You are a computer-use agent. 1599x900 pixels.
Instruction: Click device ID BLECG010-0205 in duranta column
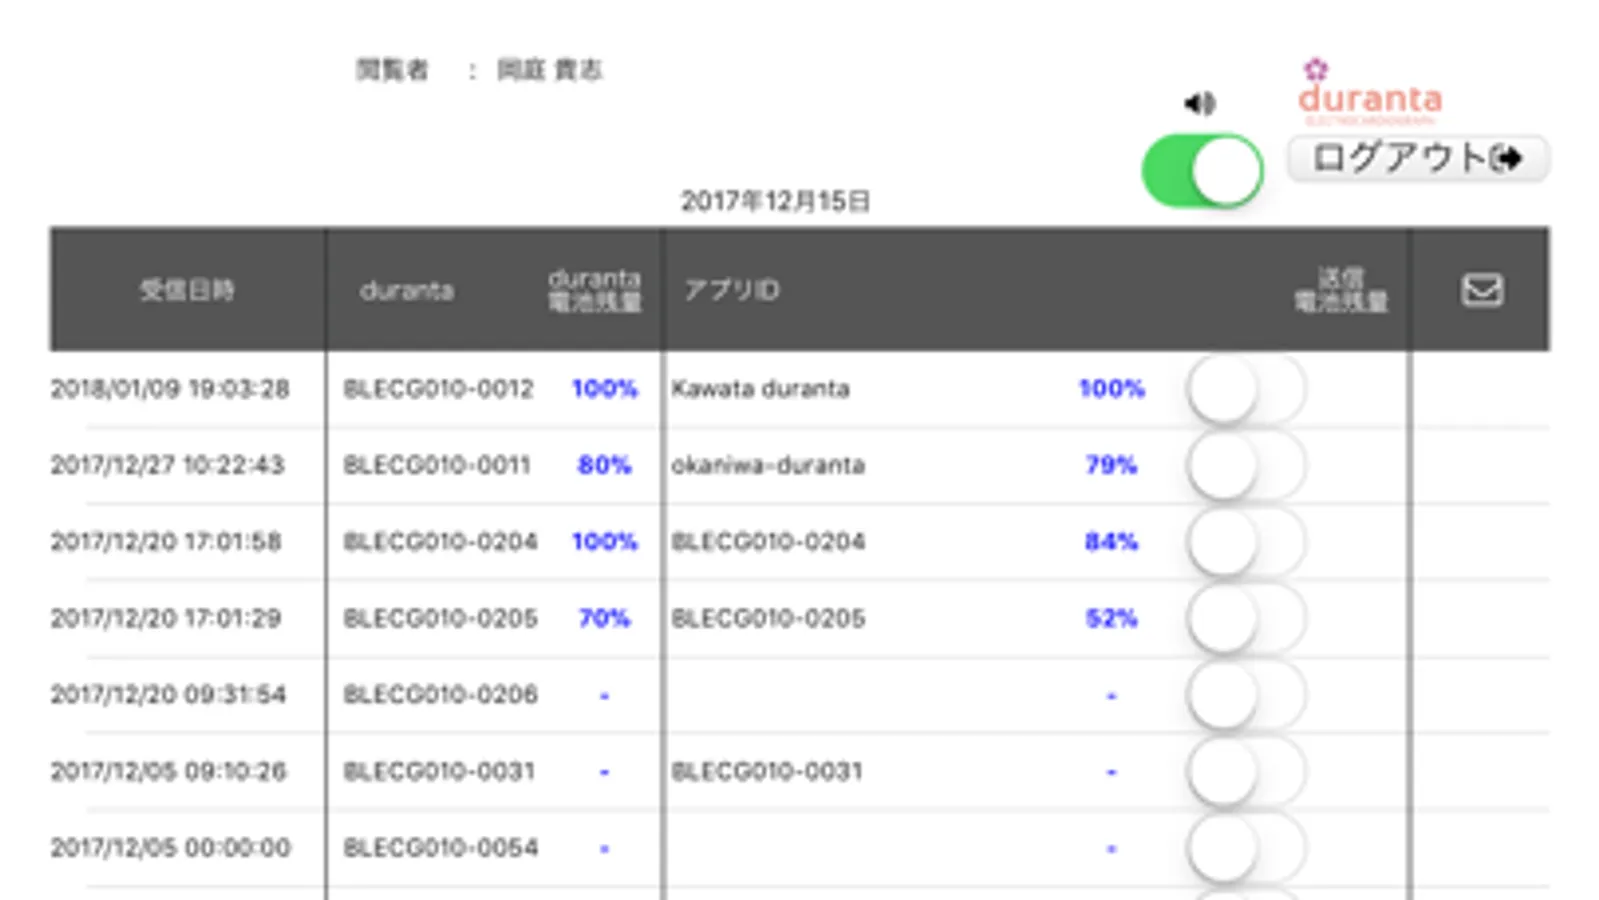pyautogui.click(x=440, y=618)
